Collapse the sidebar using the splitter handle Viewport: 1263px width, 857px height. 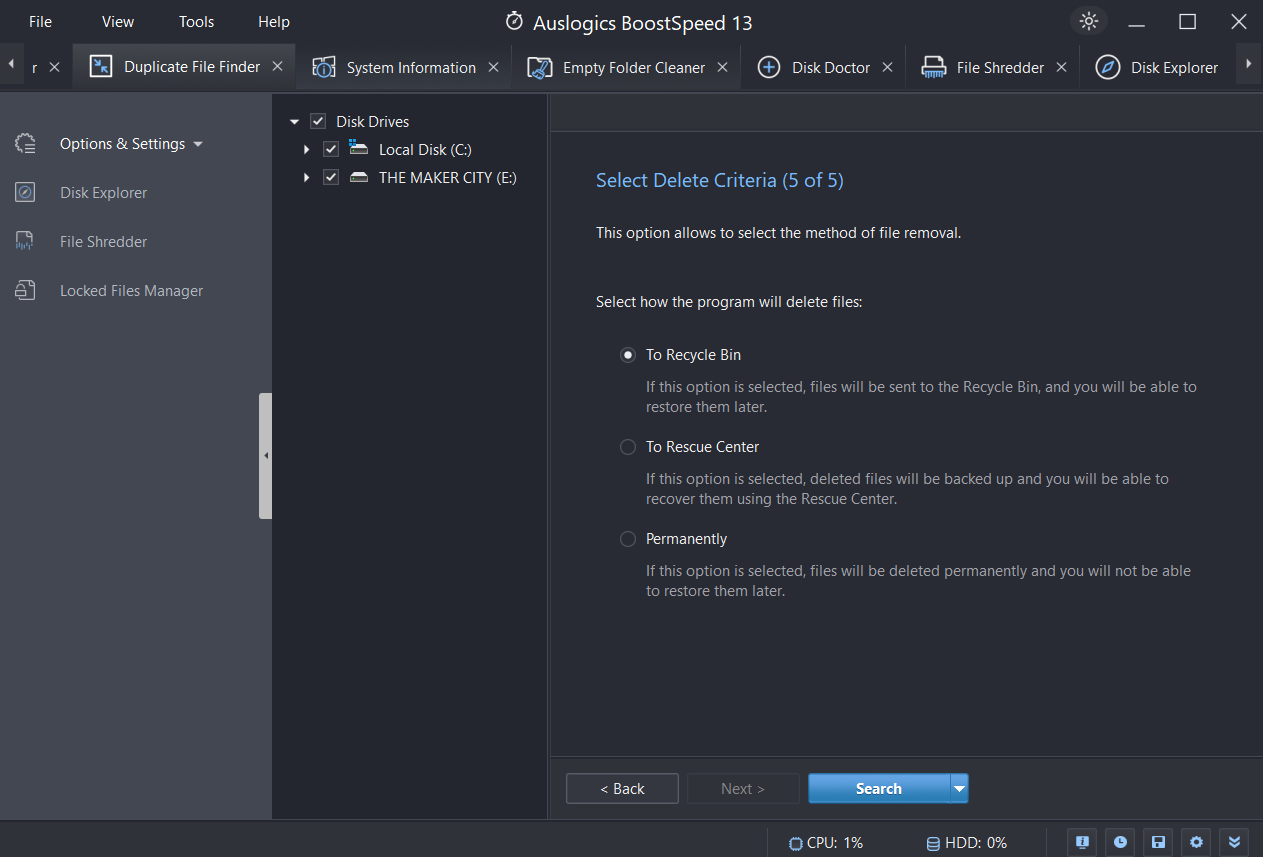click(265, 456)
